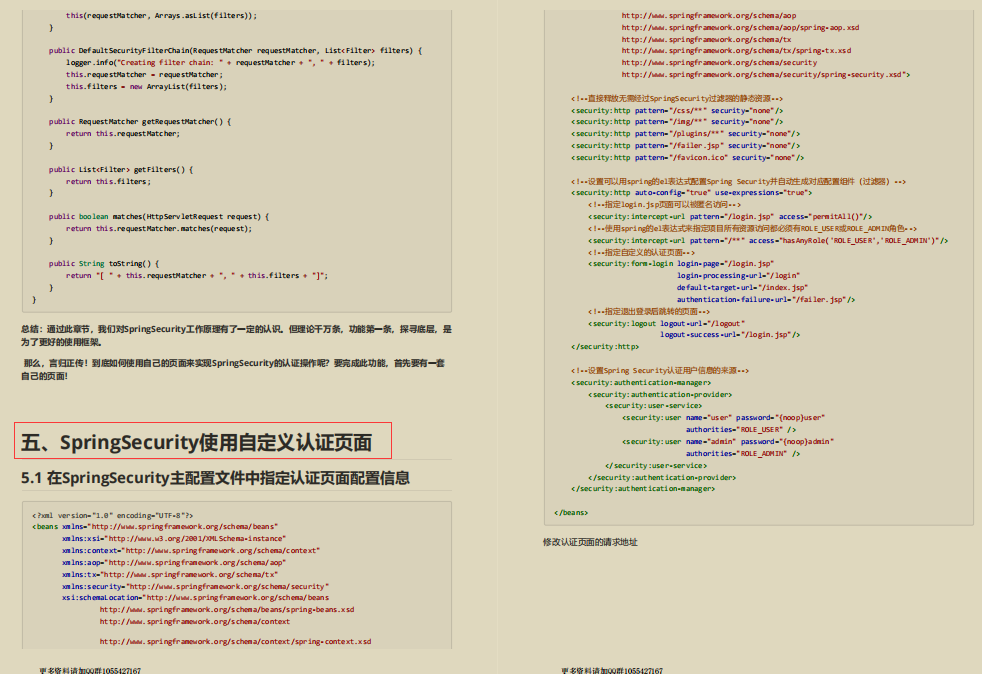This screenshot has height=674, width=982.
Task: Click the 'authentication-failure-url="/failer.jsp"' line
Action: click(x=766, y=300)
